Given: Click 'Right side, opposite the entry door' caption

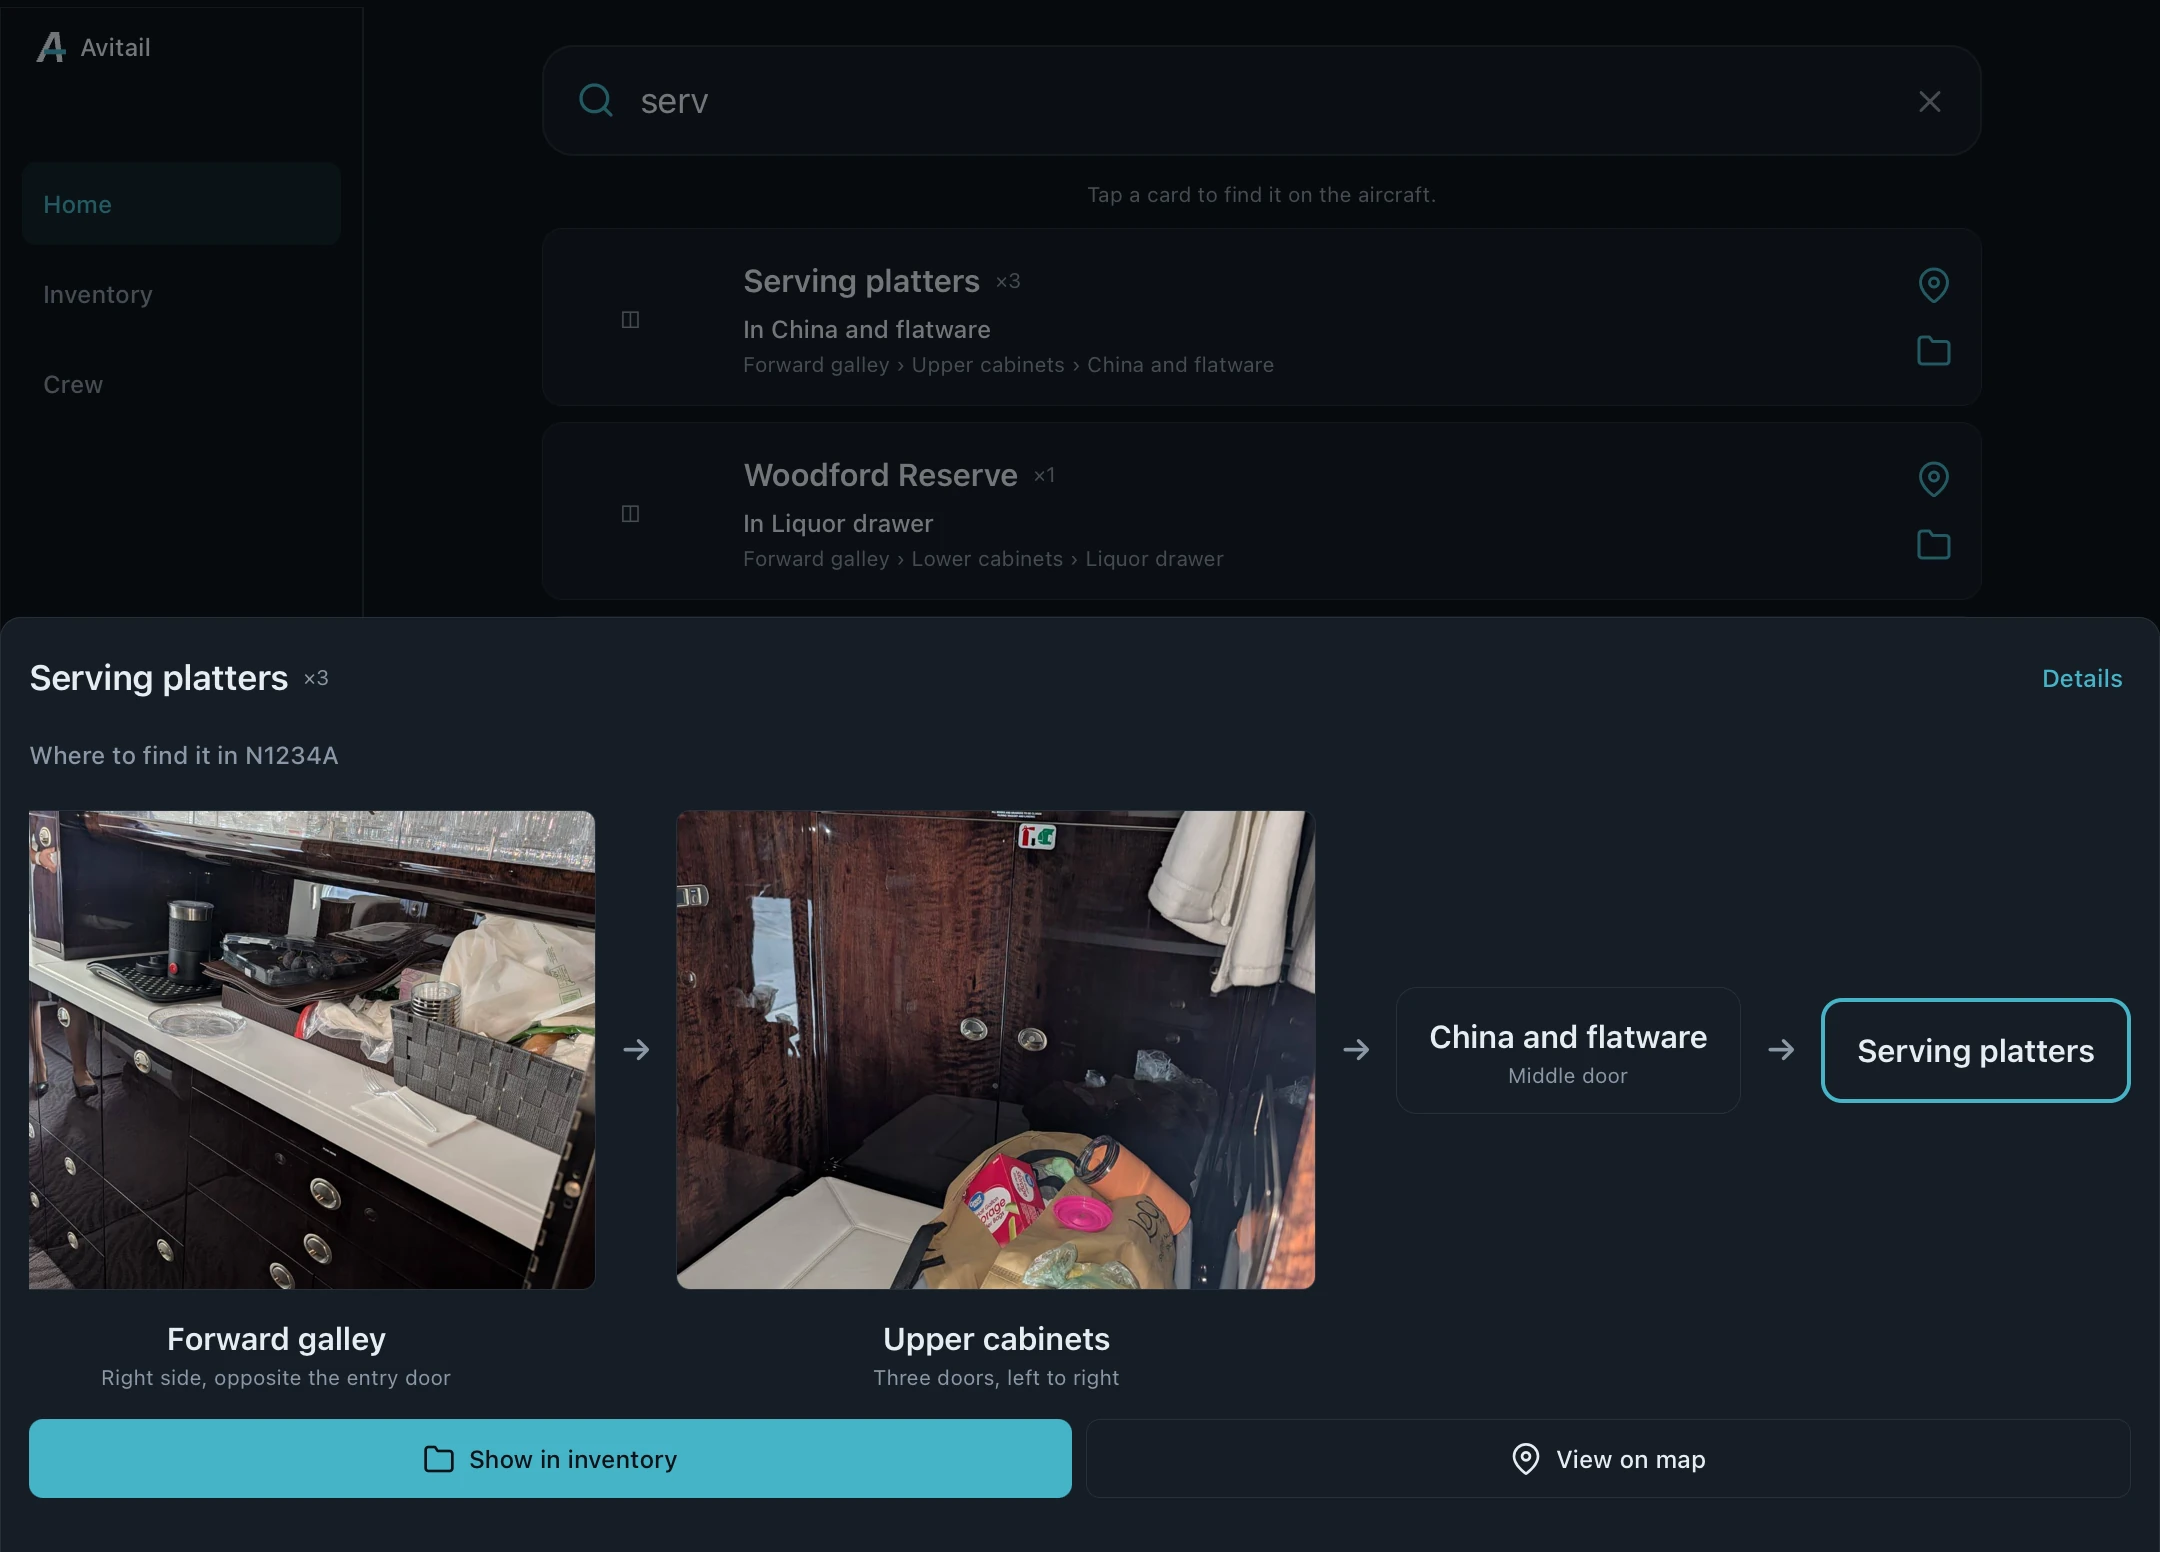Looking at the screenshot, I should point(276,1377).
